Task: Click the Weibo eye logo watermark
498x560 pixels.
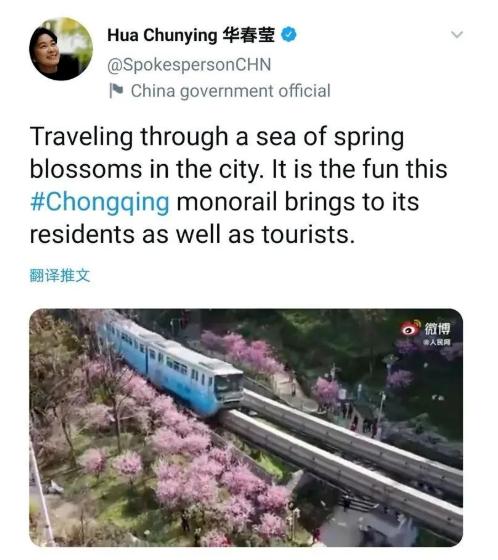Action: coord(410,328)
